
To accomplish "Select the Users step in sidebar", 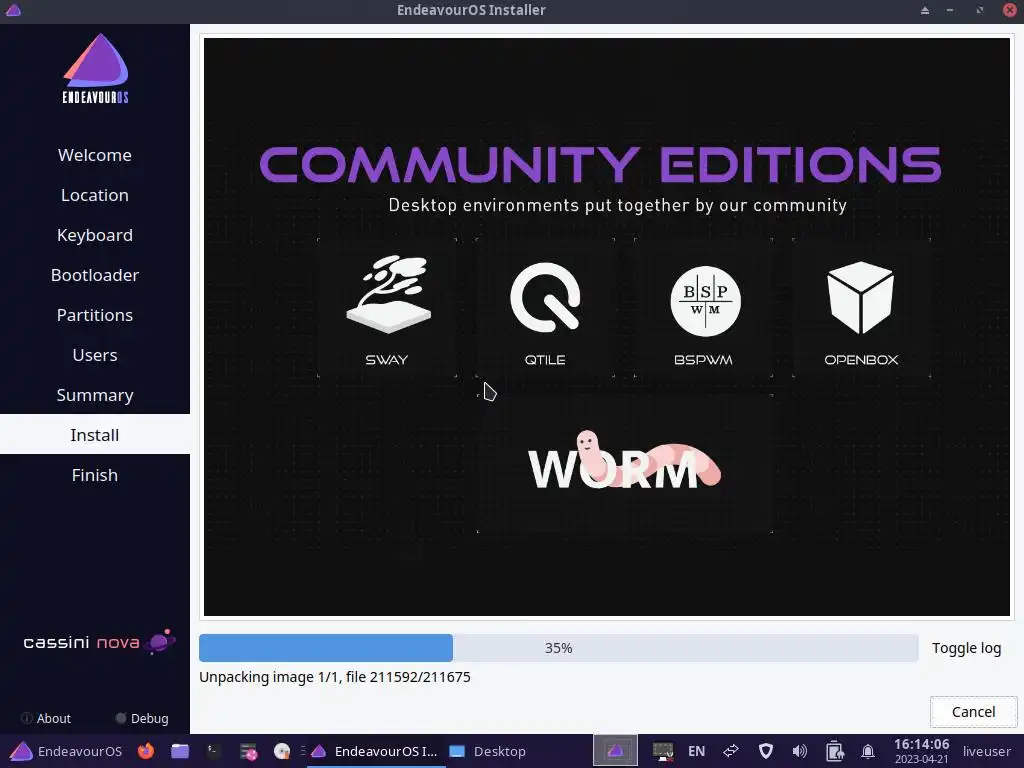I will (95, 355).
